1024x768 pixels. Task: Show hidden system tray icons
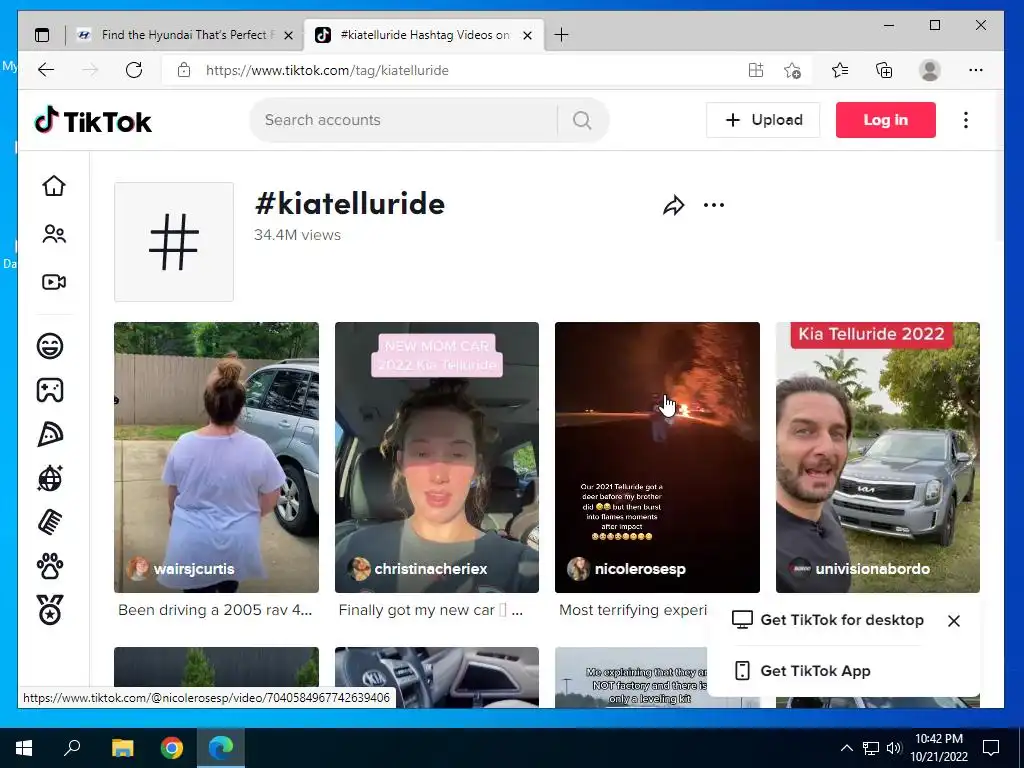coord(846,748)
